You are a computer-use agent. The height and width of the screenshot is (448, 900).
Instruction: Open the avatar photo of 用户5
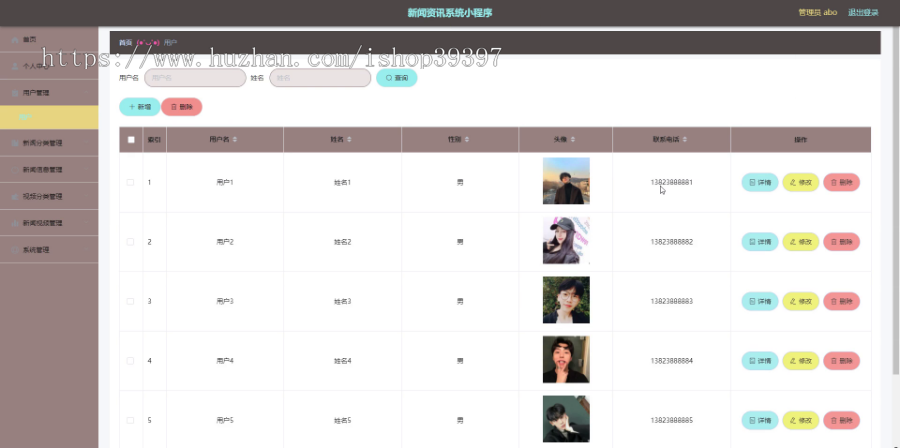click(x=566, y=419)
